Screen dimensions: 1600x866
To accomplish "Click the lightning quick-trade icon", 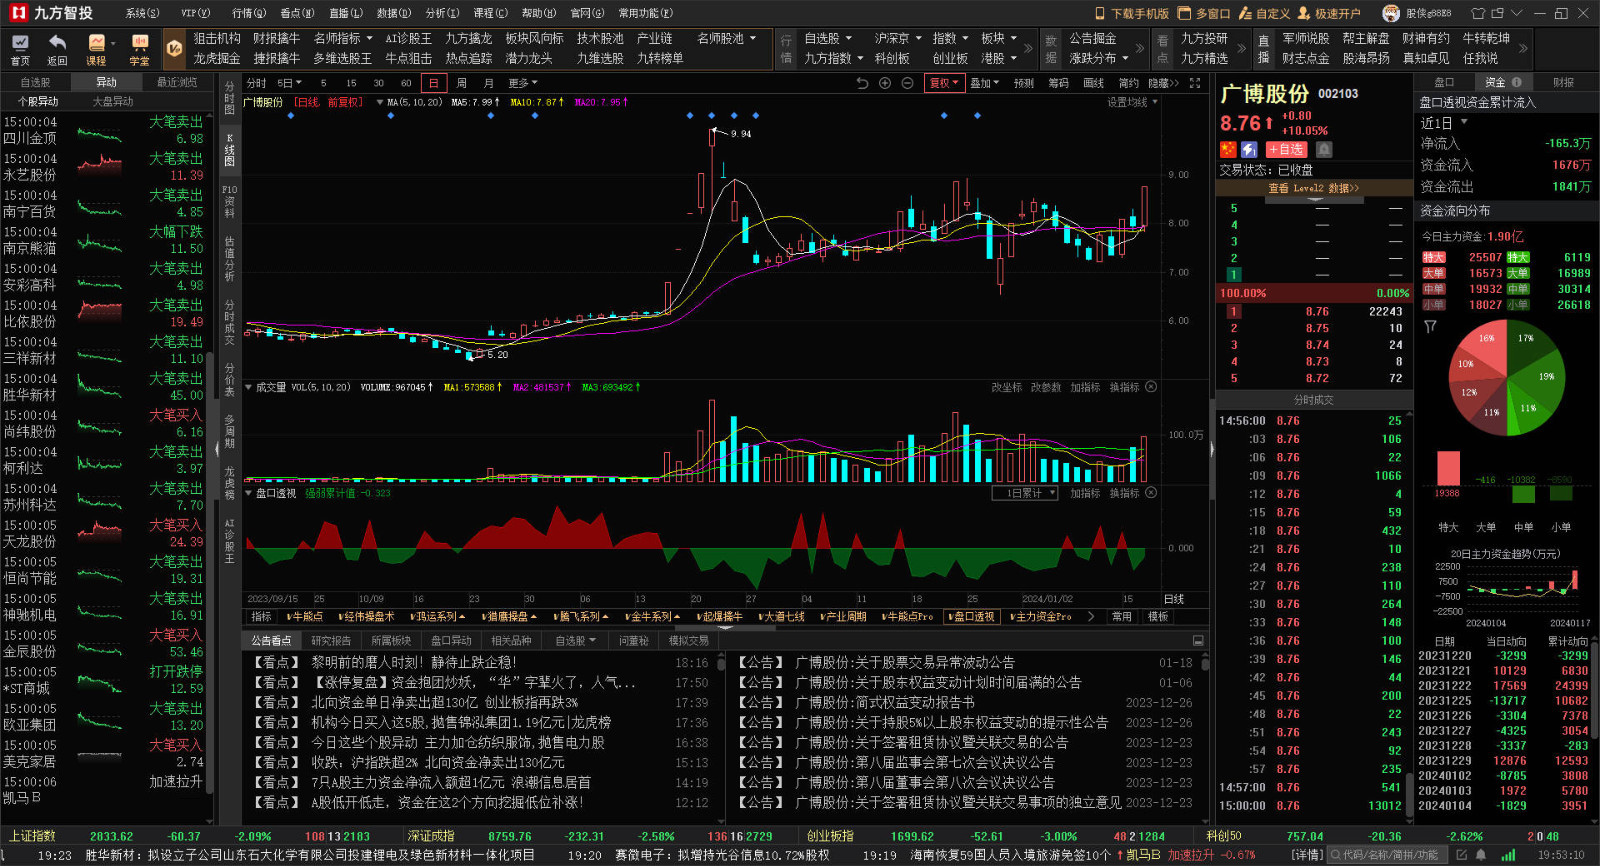I will [1249, 149].
